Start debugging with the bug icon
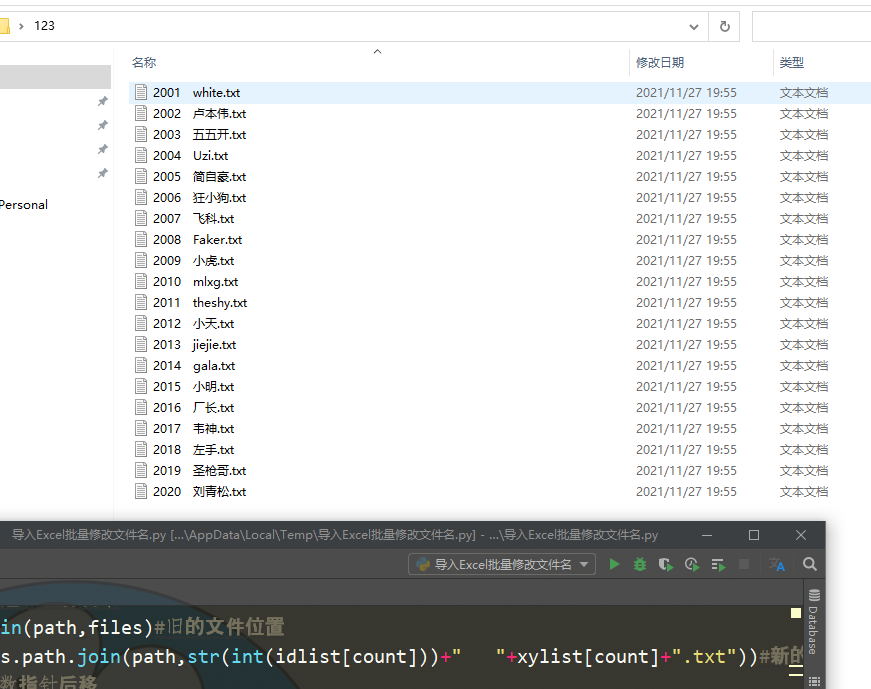Image resolution: width=871 pixels, height=689 pixels. (x=640, y=565)
